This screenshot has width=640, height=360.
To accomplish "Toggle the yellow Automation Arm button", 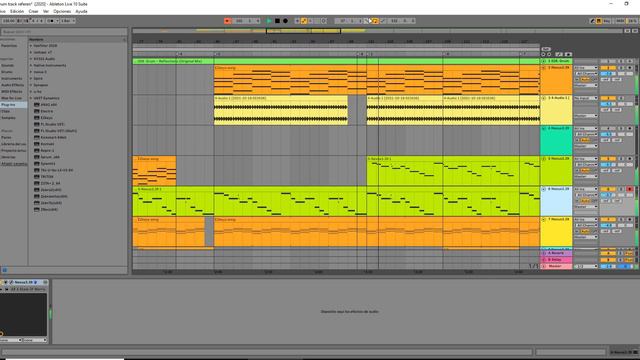I will click(x=304, y=20).
